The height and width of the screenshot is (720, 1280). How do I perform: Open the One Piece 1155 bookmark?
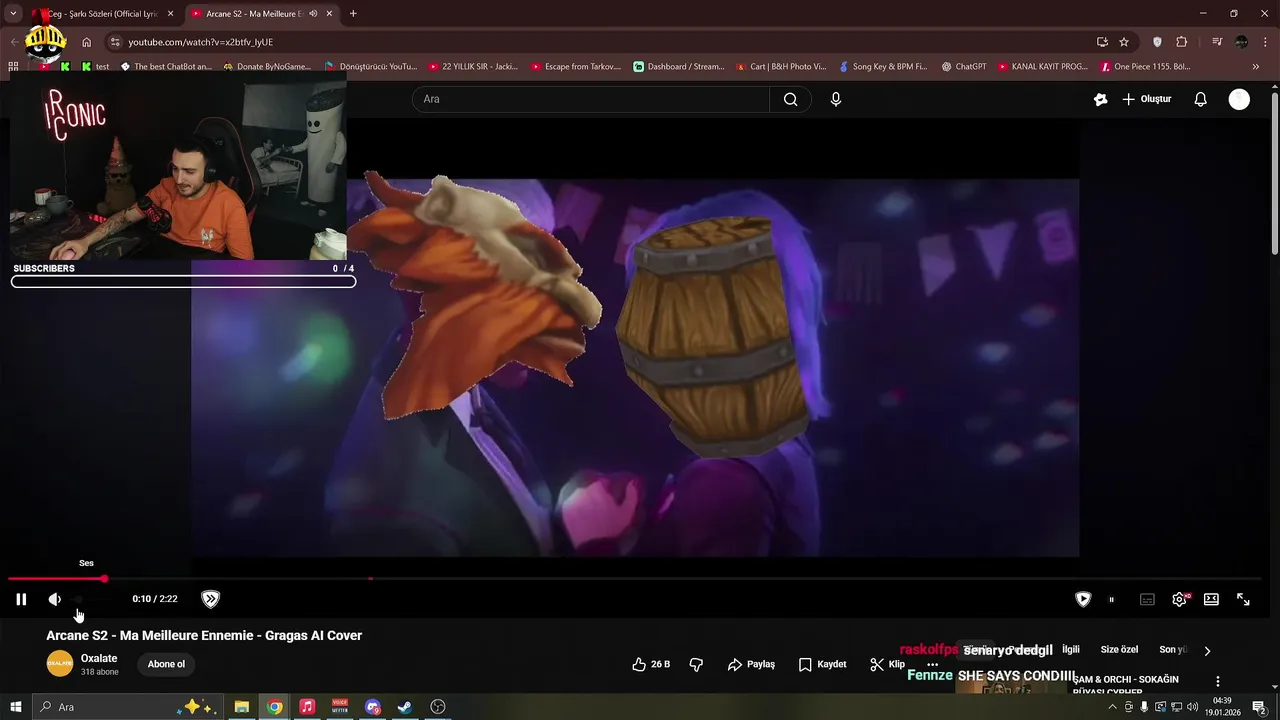point(1145,67)
